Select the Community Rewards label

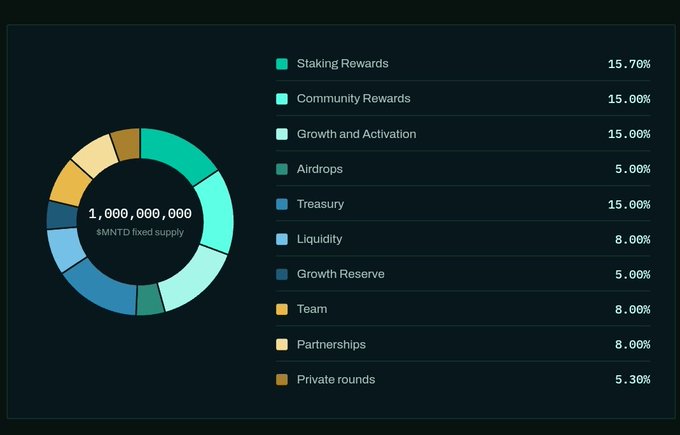pyautogui.click(x=353, y=99)
